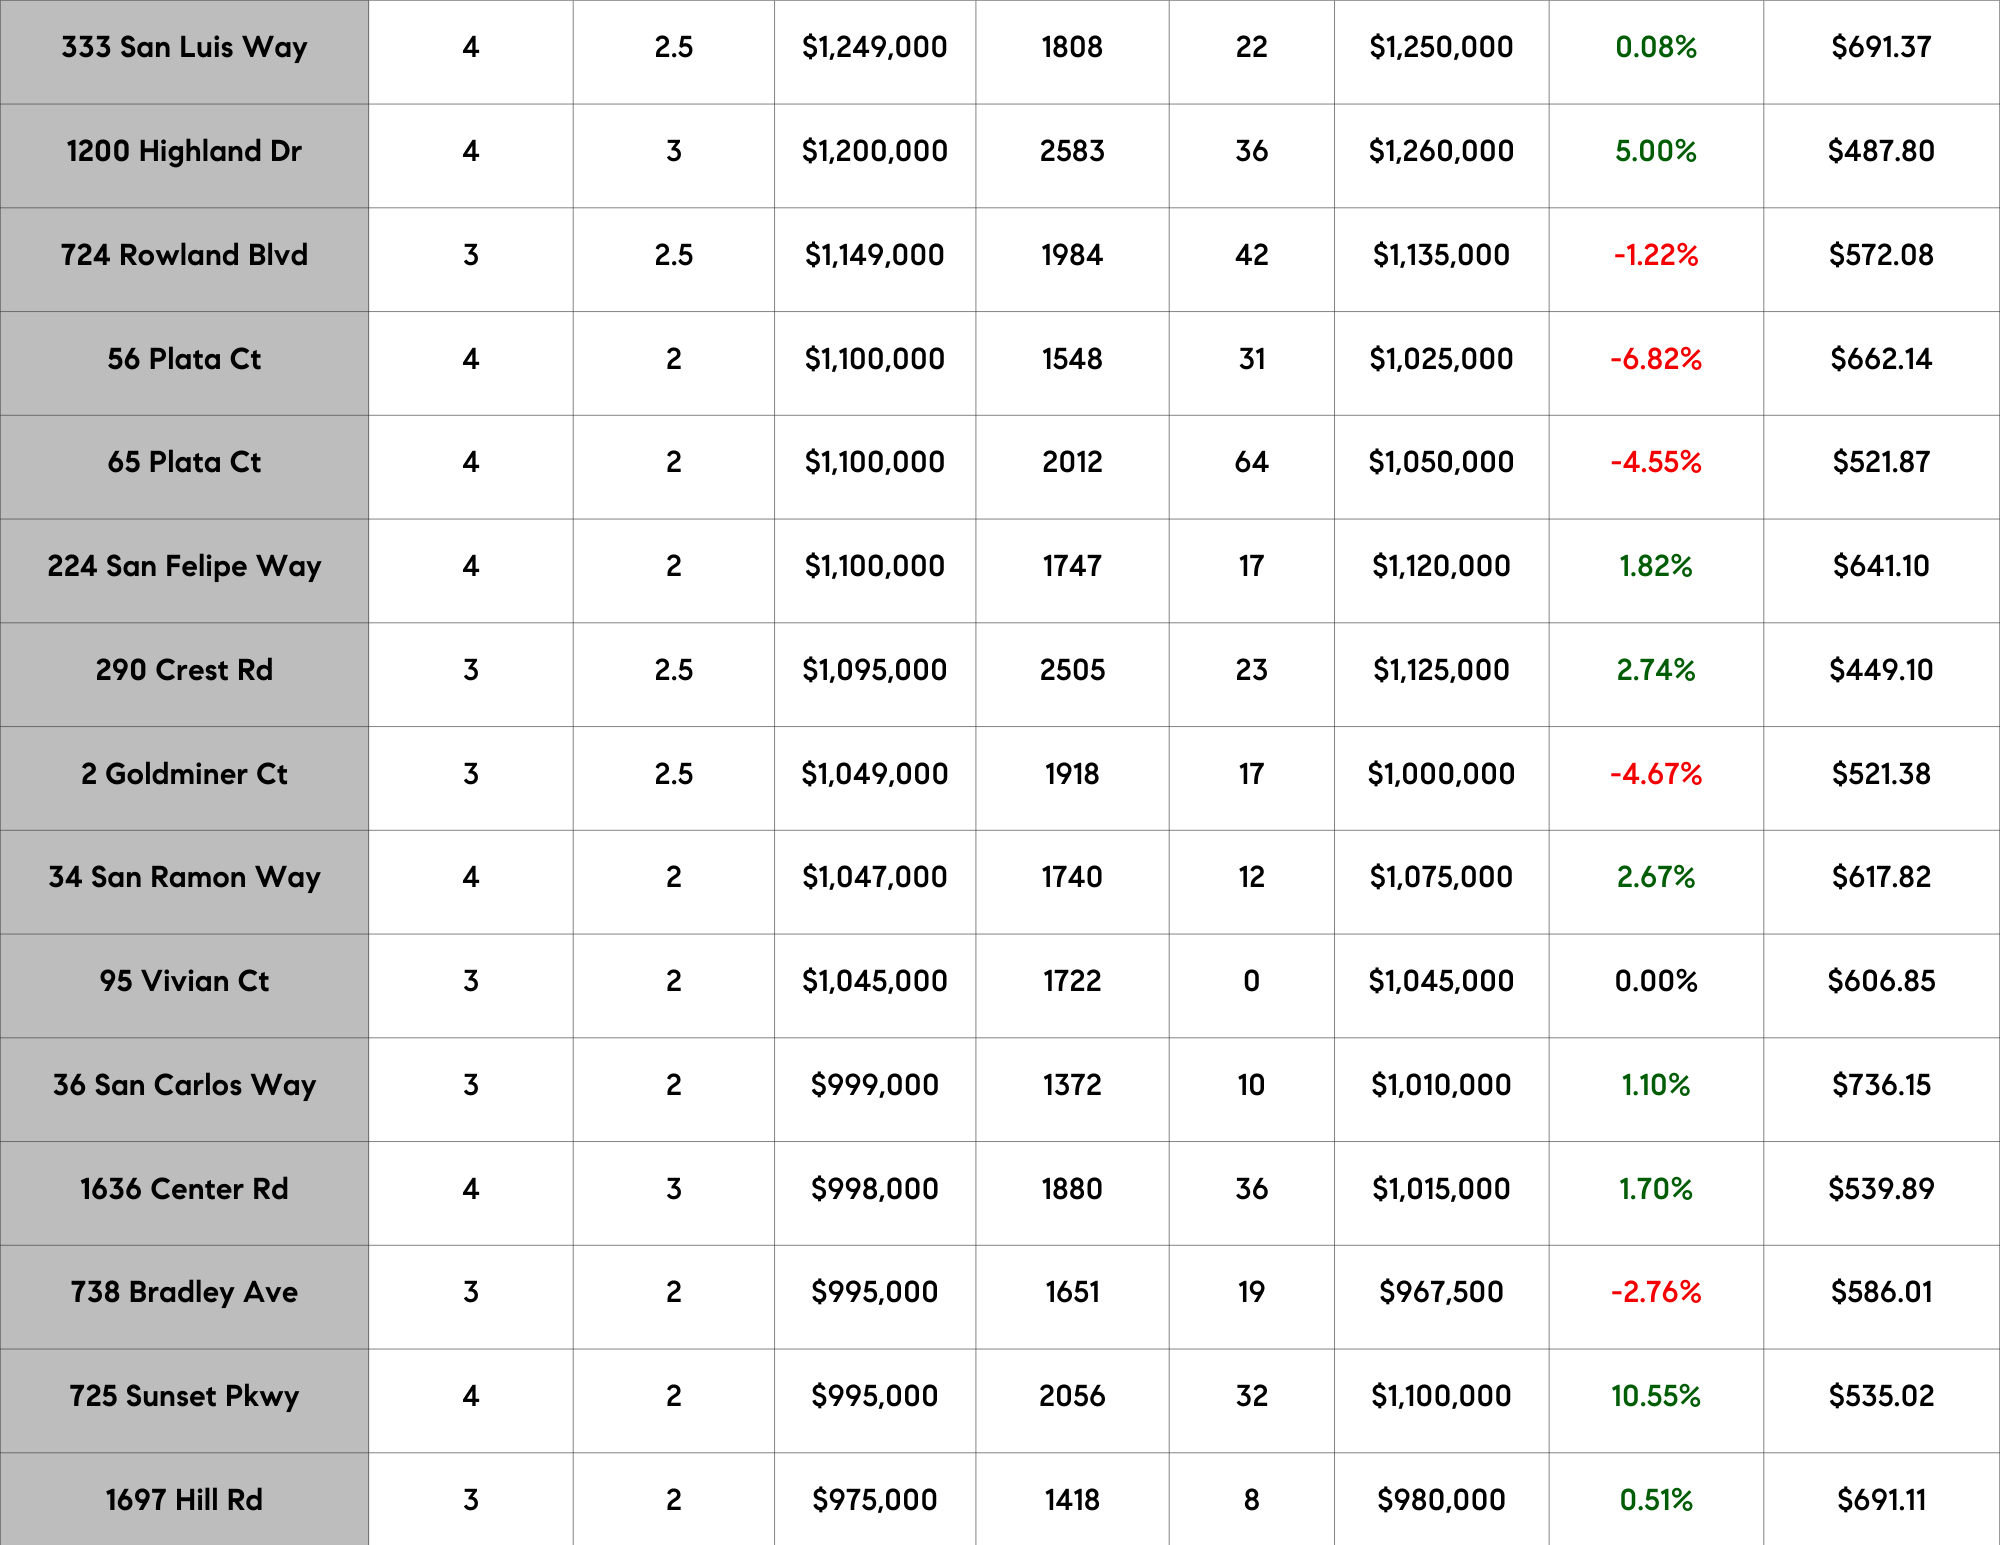This screenshot has width=2000, height=1545.
Task: Click the 2583 square footage cell
Action: coord(1072,152)
